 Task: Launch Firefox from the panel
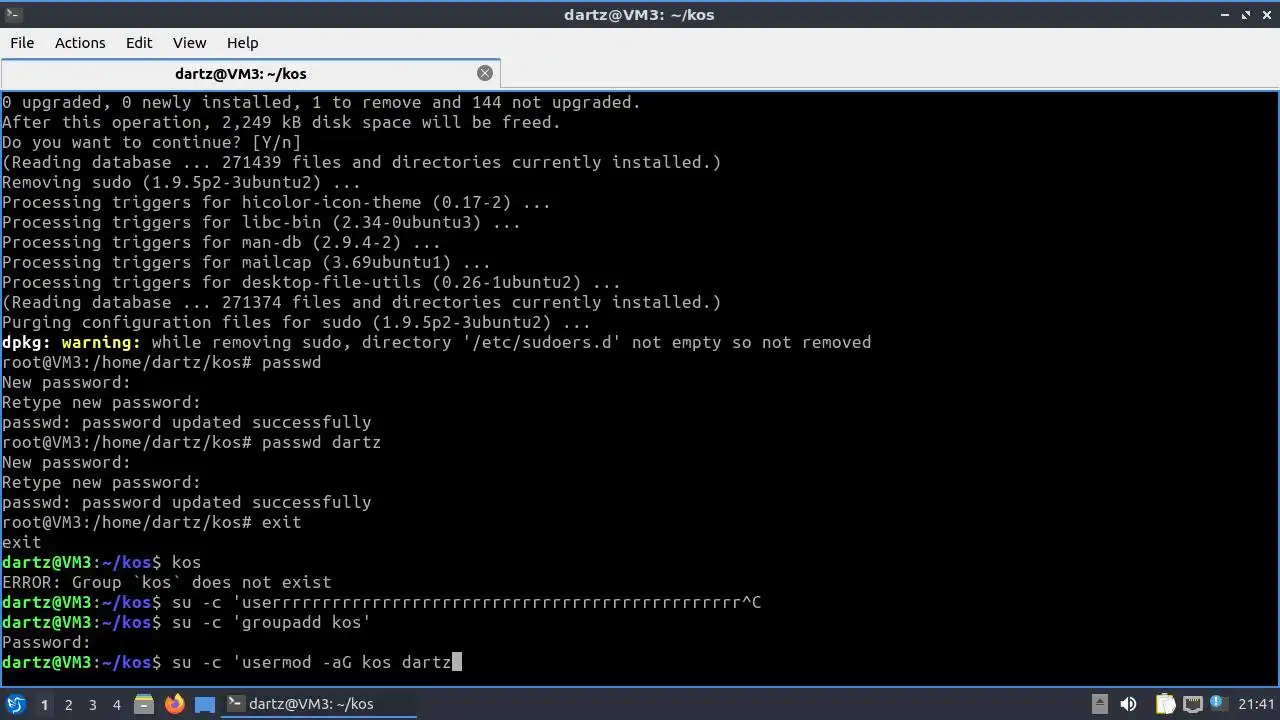[175, 704]
